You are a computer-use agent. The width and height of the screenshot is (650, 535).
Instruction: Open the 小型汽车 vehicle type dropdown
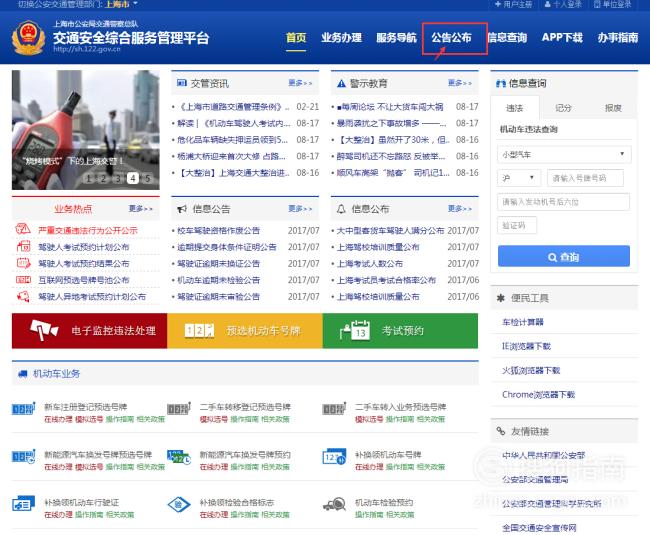564,154
